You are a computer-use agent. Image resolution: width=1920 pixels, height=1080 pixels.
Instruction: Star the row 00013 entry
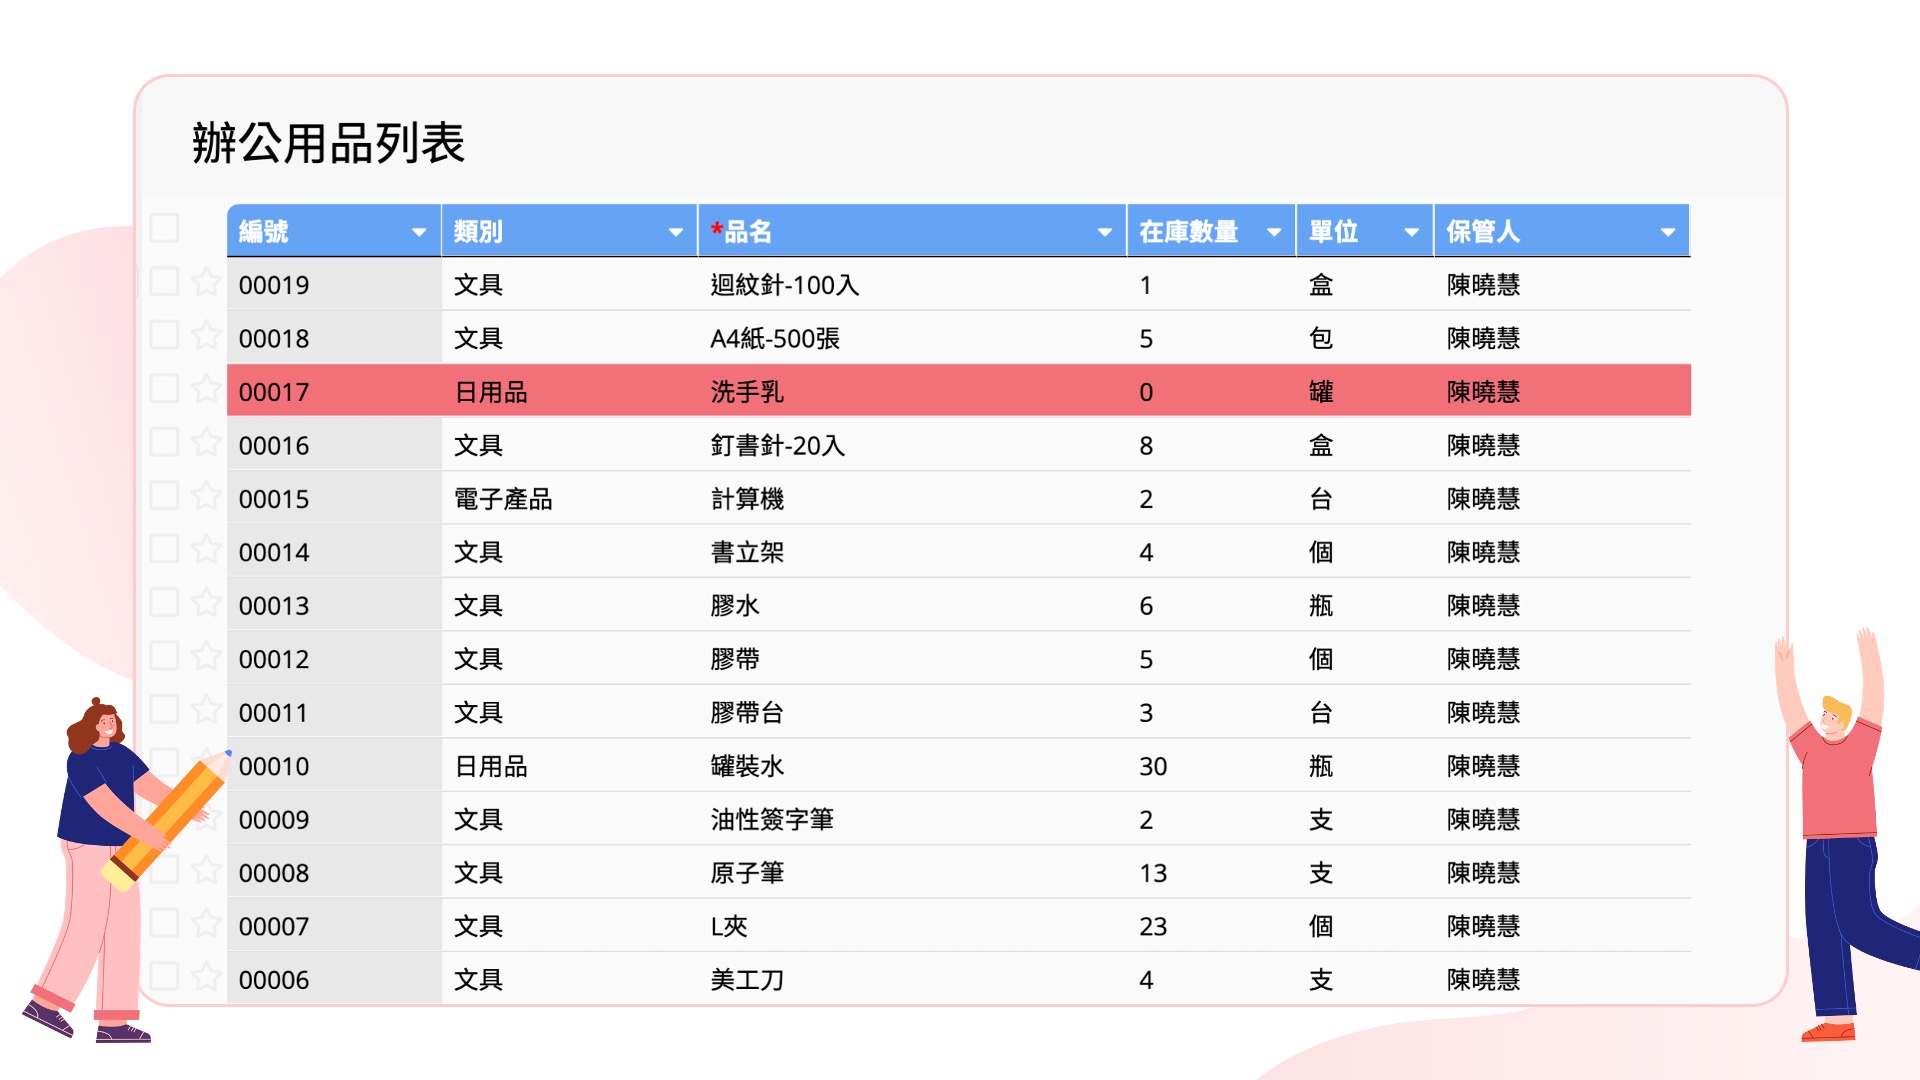pos(206,603)
